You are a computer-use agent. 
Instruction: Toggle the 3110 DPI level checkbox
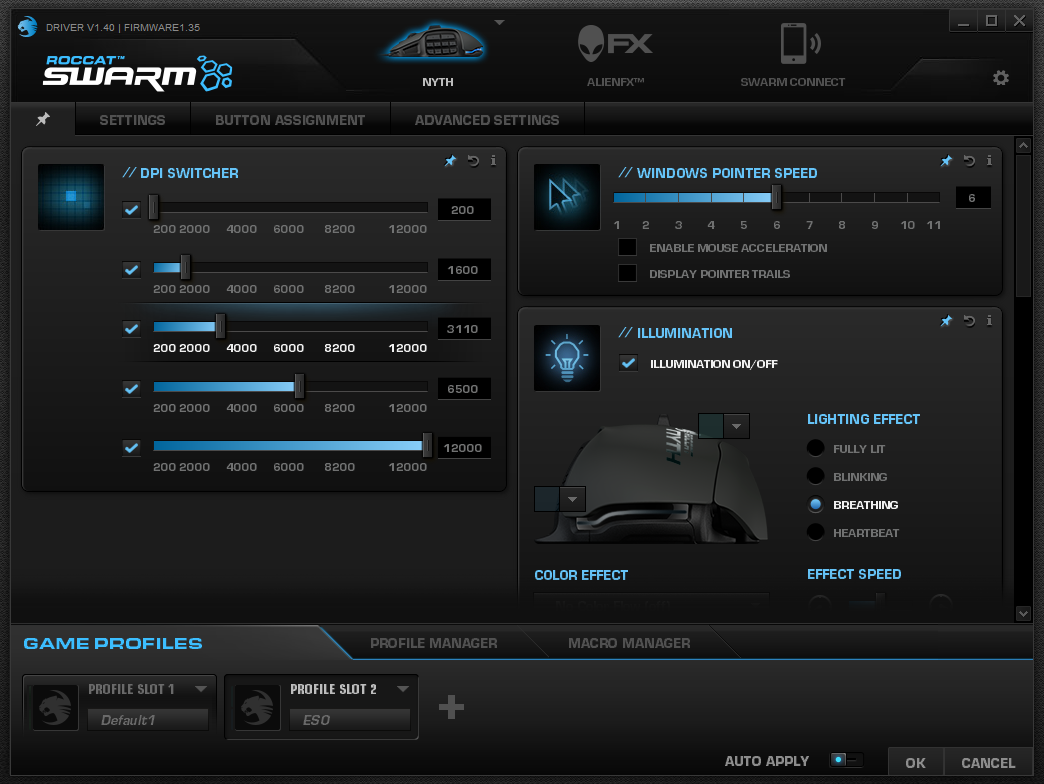pyautogui.click(x=131, y=329)
